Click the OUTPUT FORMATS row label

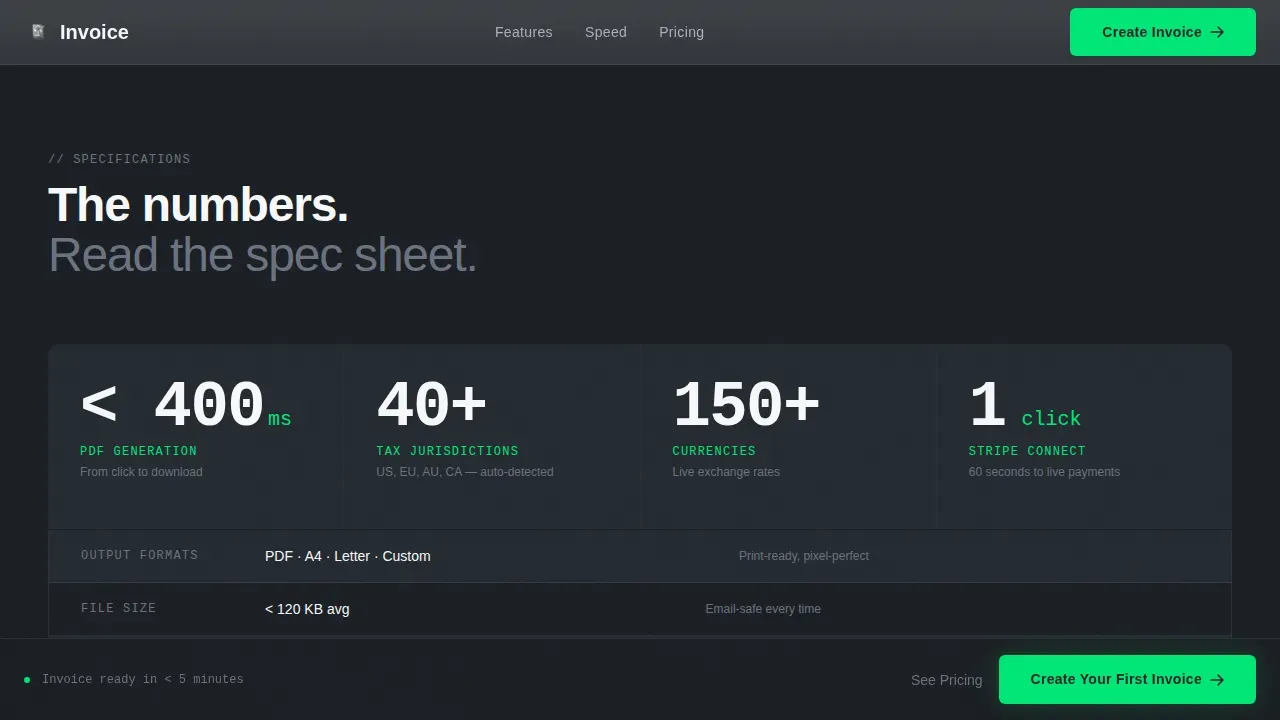pos(139,555)
